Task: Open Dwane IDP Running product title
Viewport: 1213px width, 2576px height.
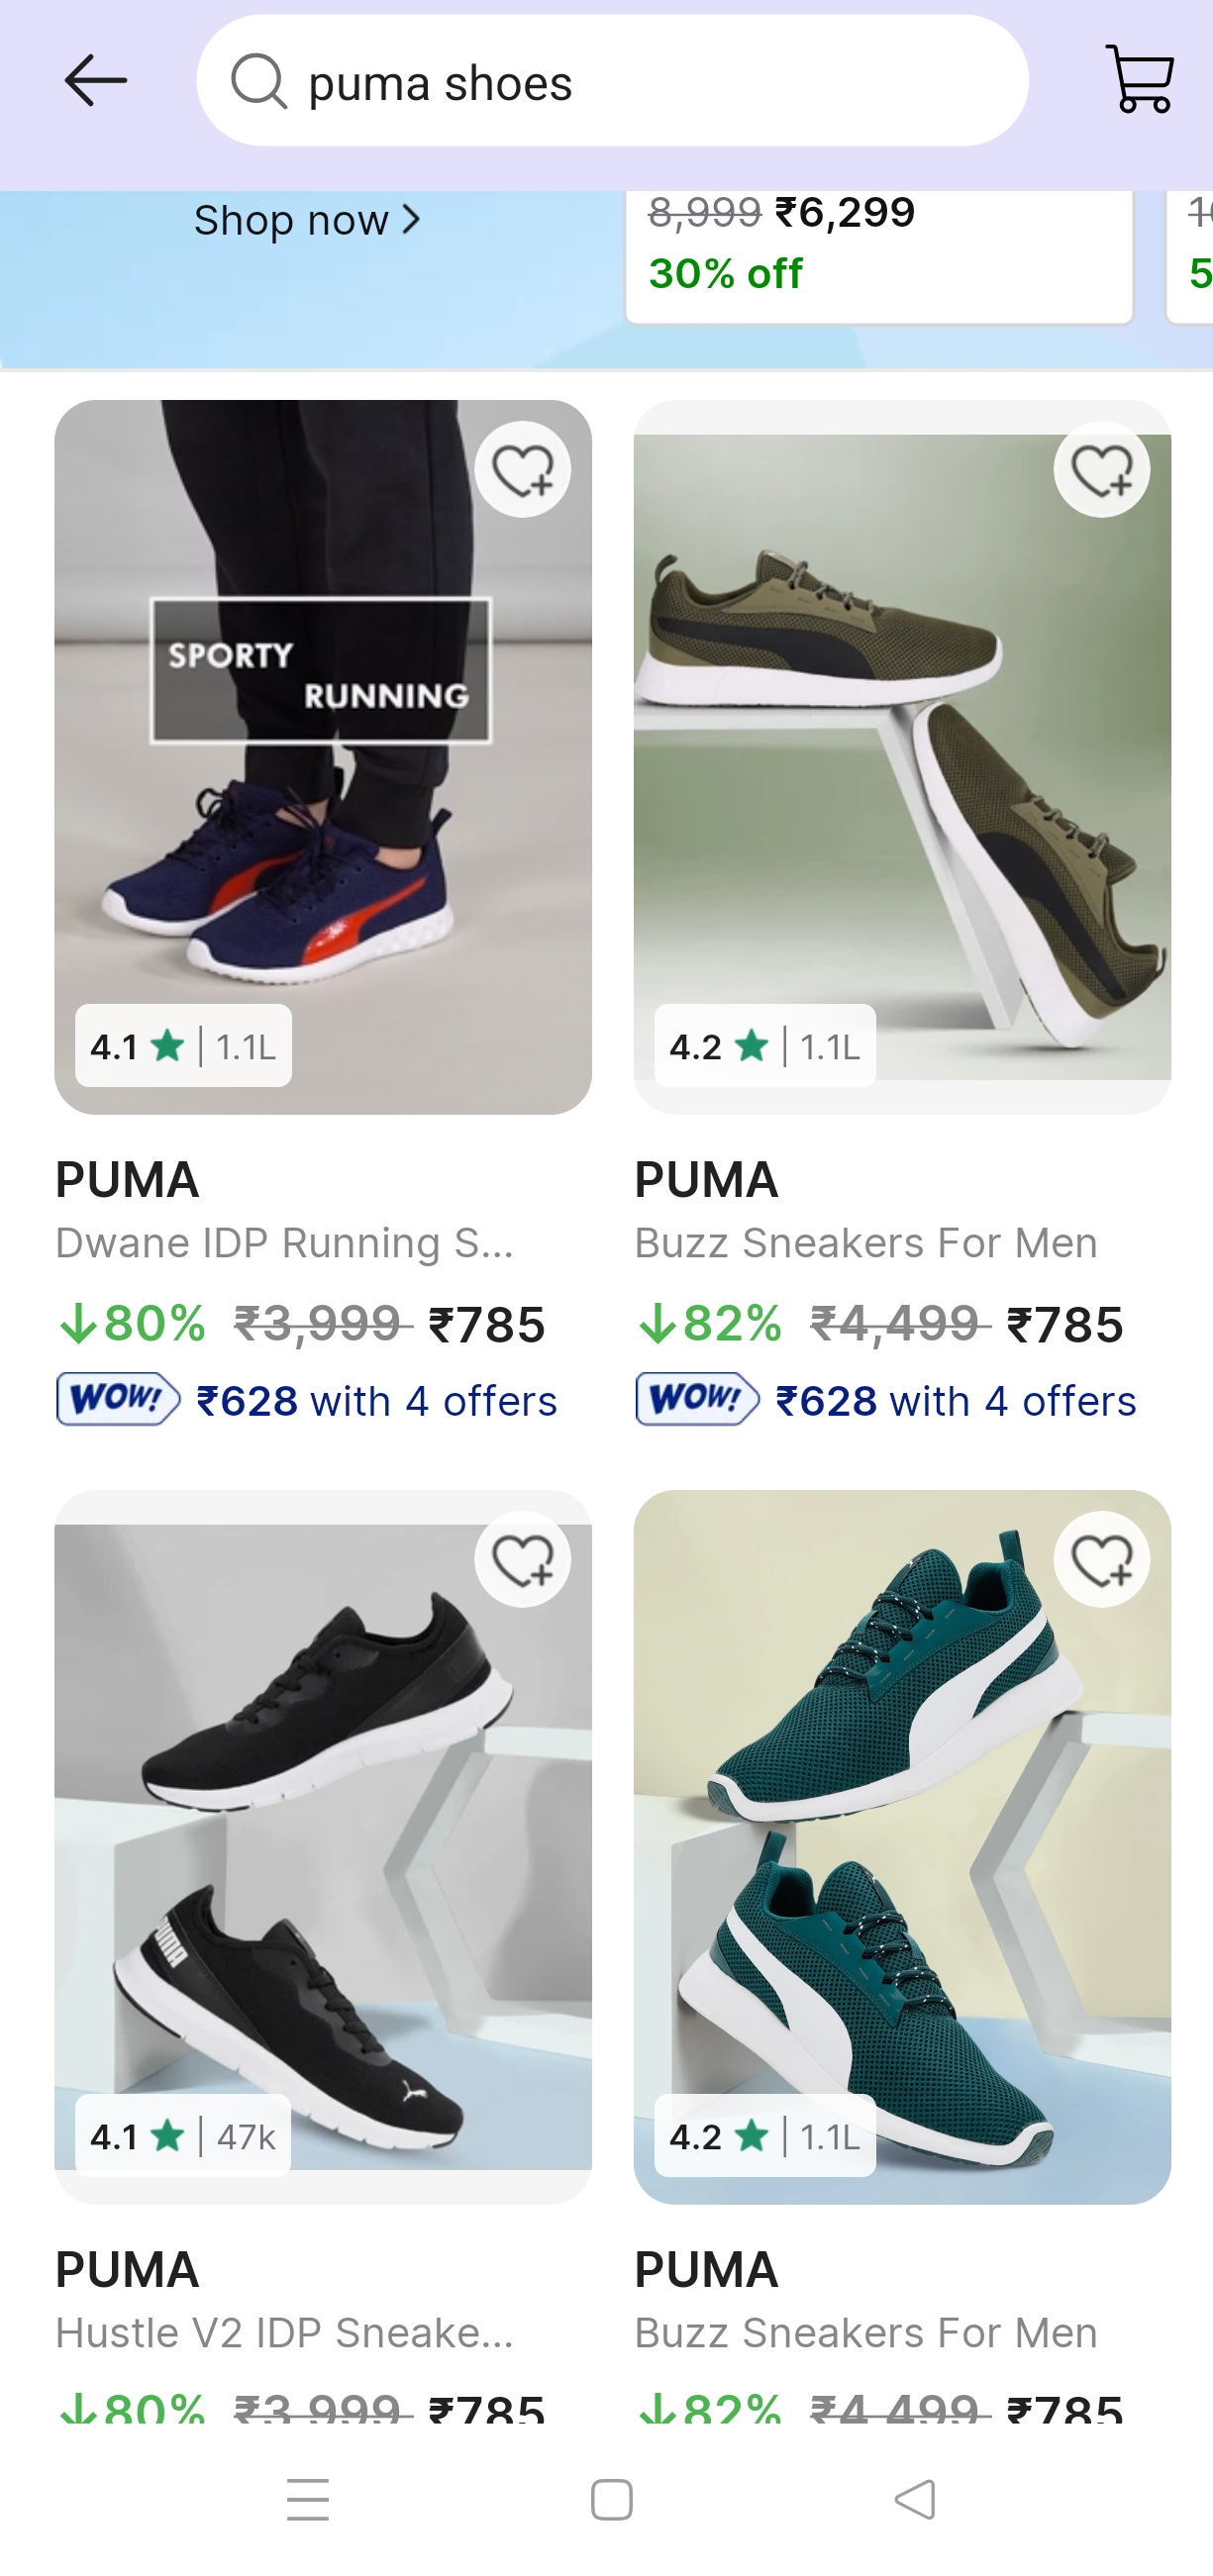Action: tap(285, 1243)
